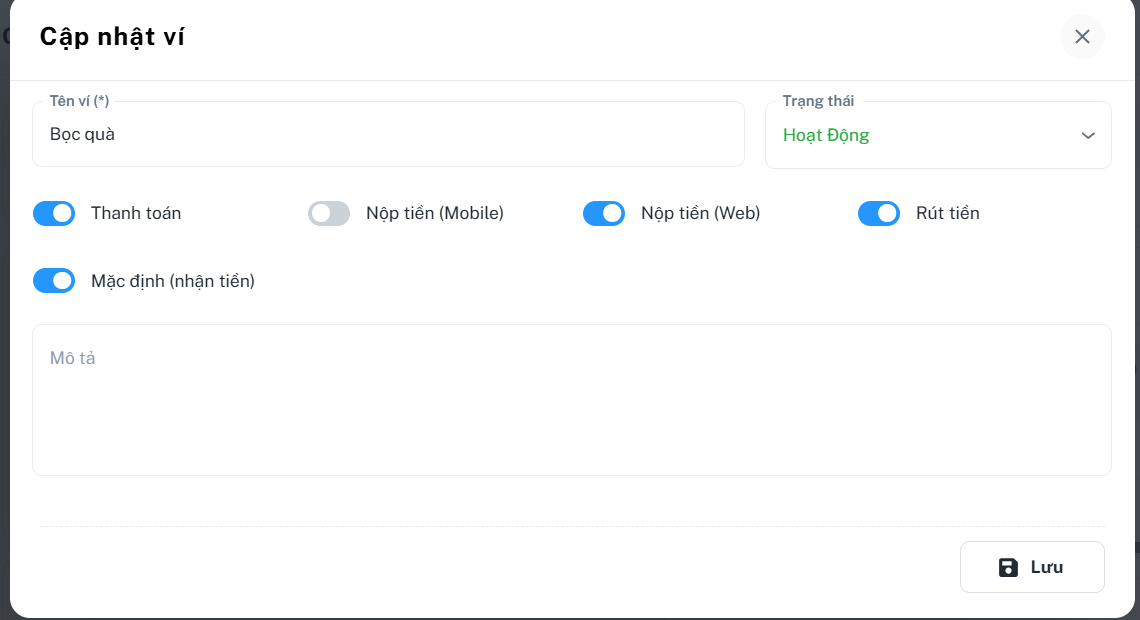Click the Cập nhật ví dialog title
Screen dimensions: 1140x620
tap(112, 37)
